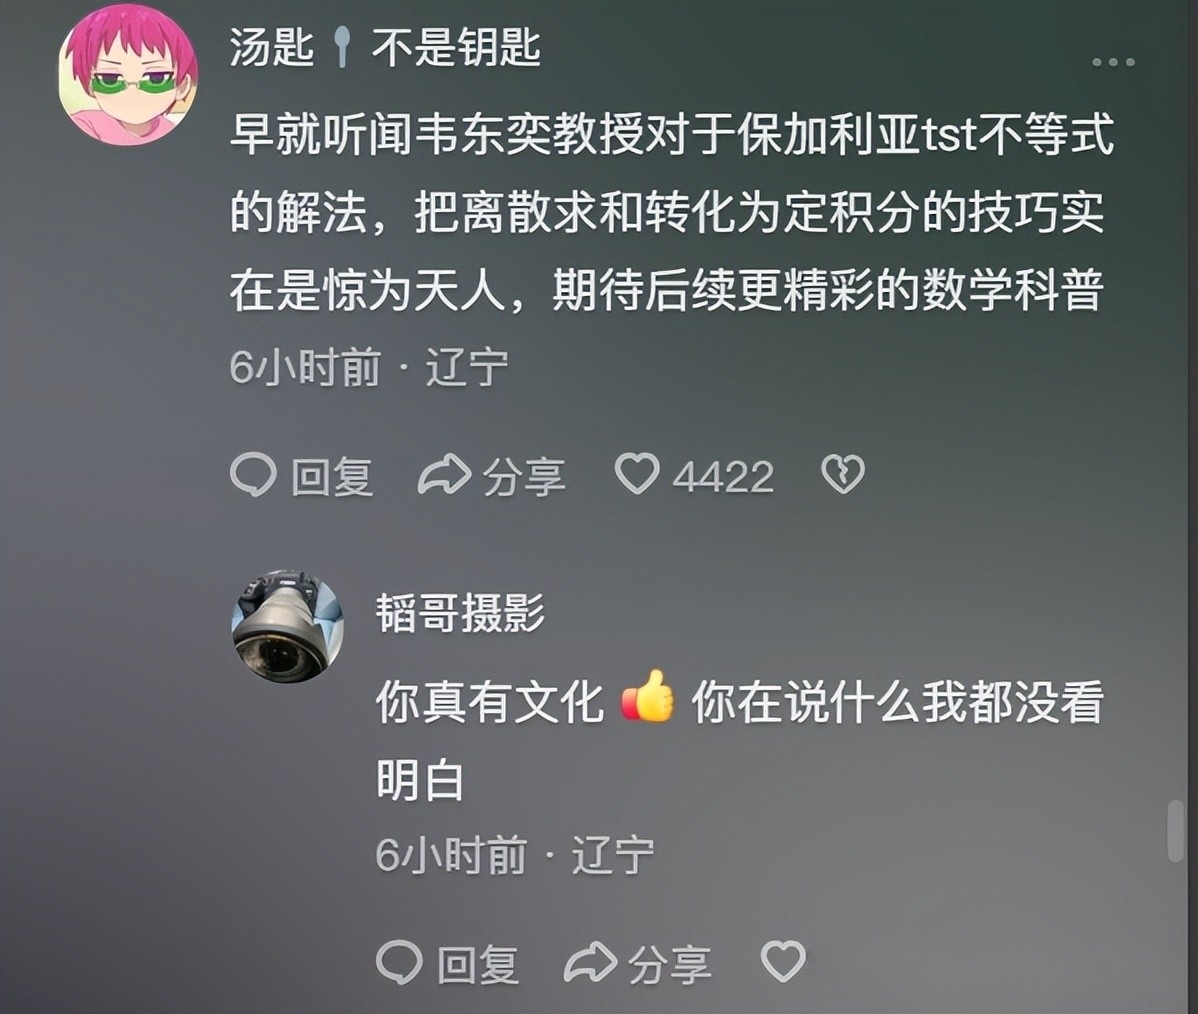This screenshot has width=1198, height=1014.
Task: Click the 回复 label under 韬哥摄影's reply
Action: point(478,964)
